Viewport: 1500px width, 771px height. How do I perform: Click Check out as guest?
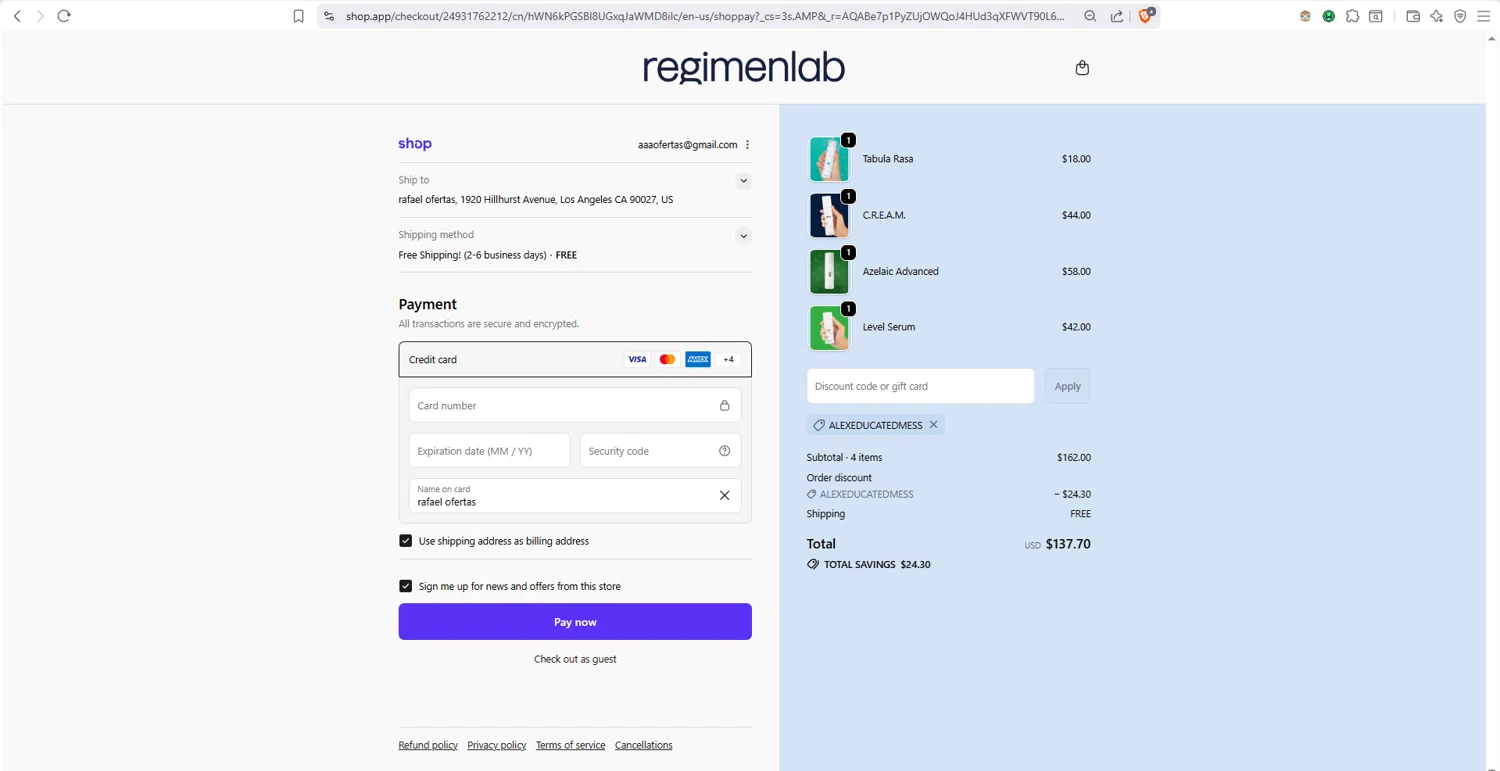point(575,659)
